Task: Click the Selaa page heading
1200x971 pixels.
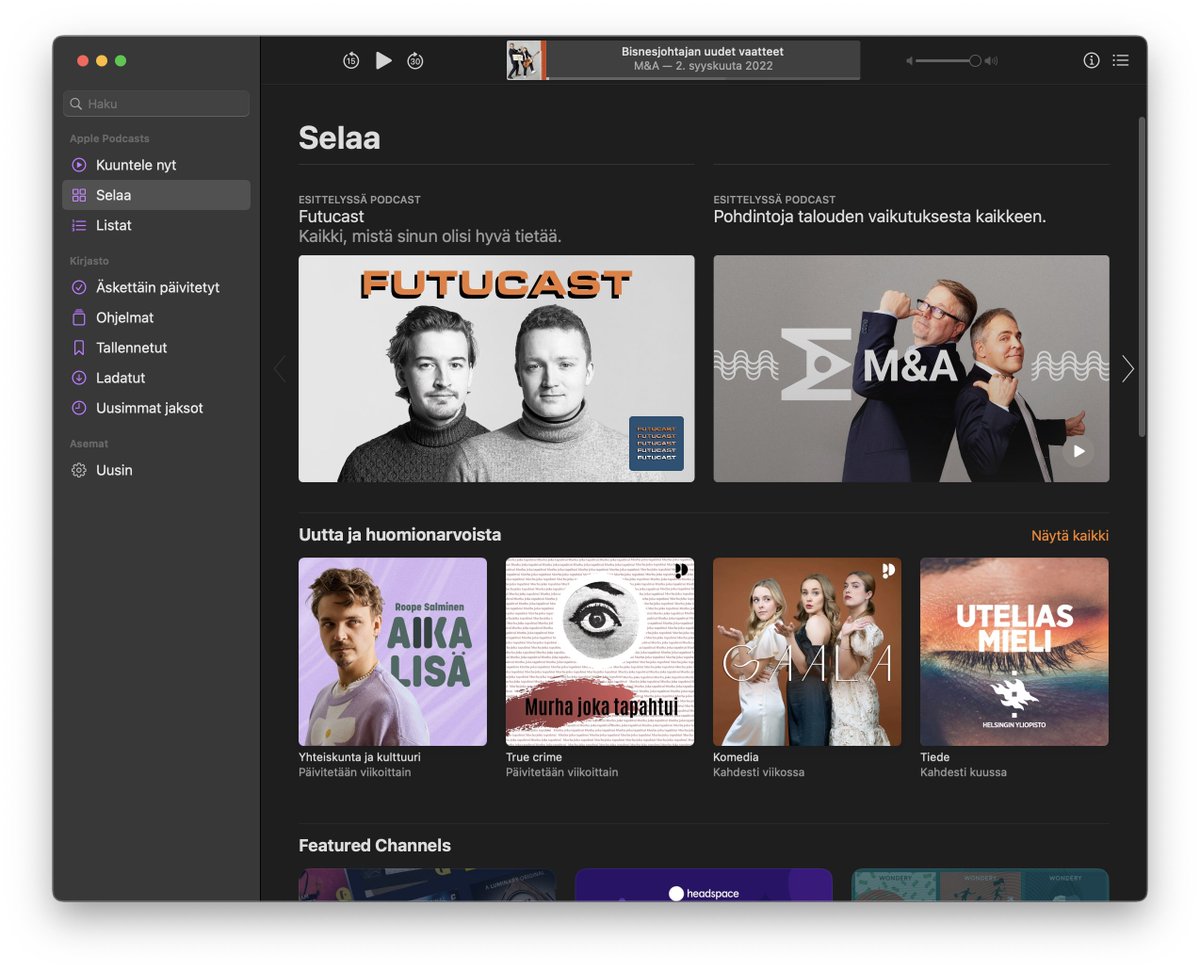Action: click(x=339, y=138)
